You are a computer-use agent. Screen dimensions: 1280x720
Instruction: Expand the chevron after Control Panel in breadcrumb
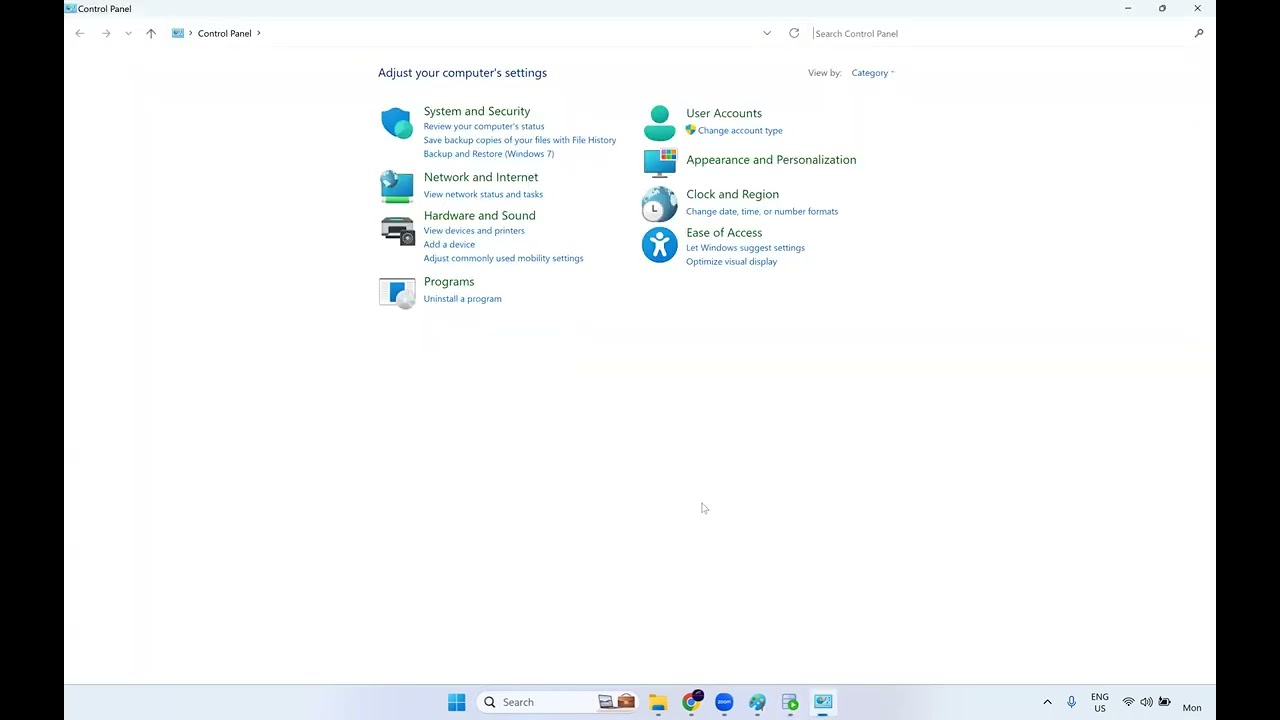click(258, 33)
